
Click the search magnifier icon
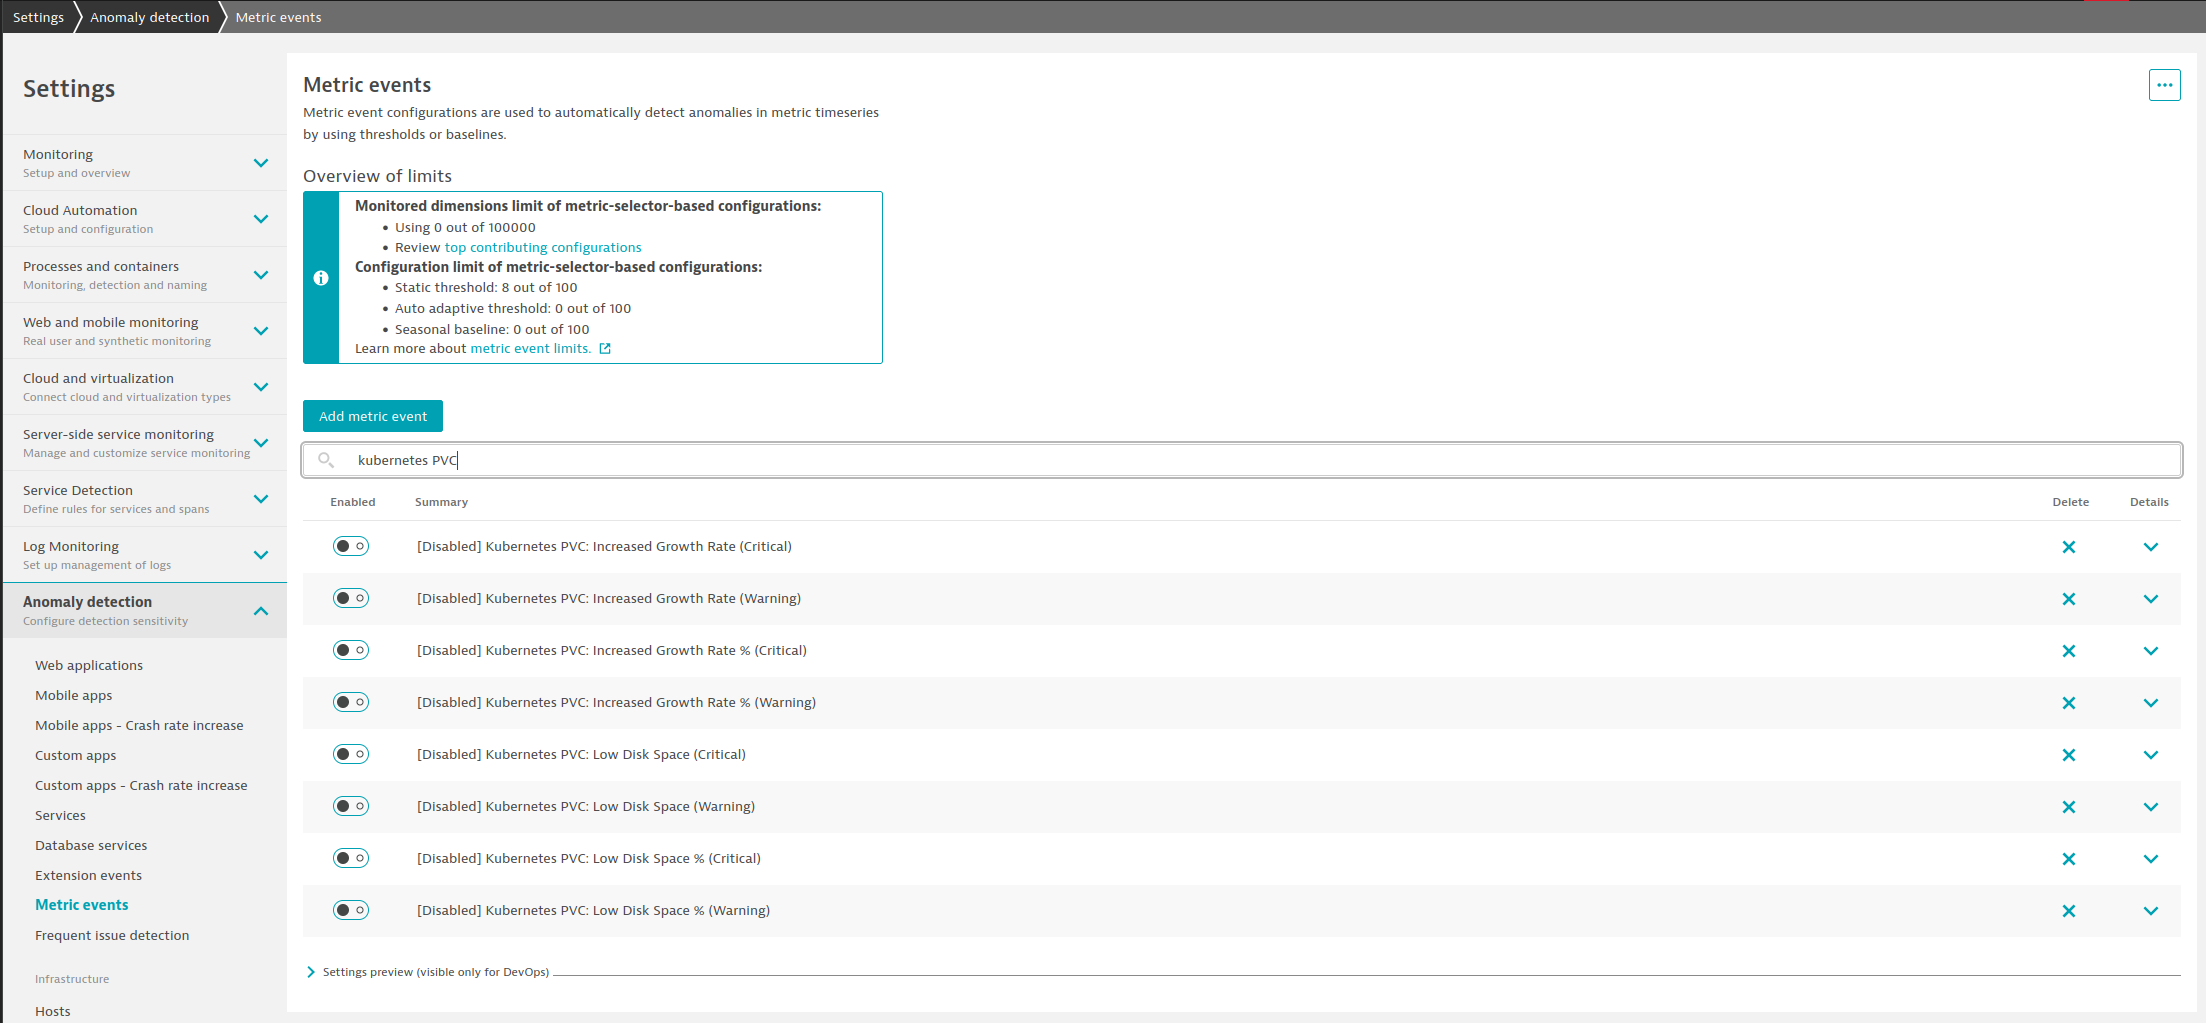(x=326, y=460)
